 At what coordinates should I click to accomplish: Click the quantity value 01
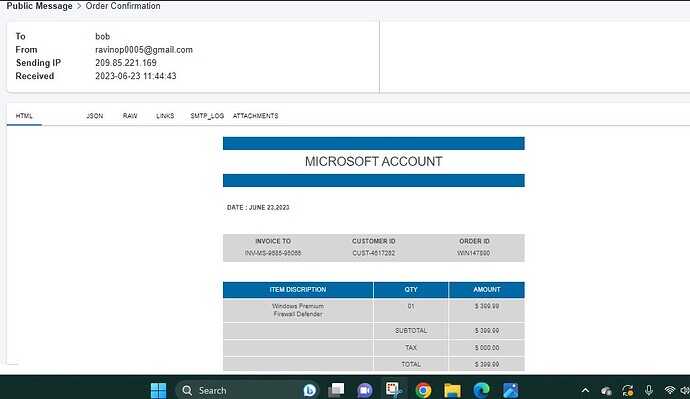411,306
